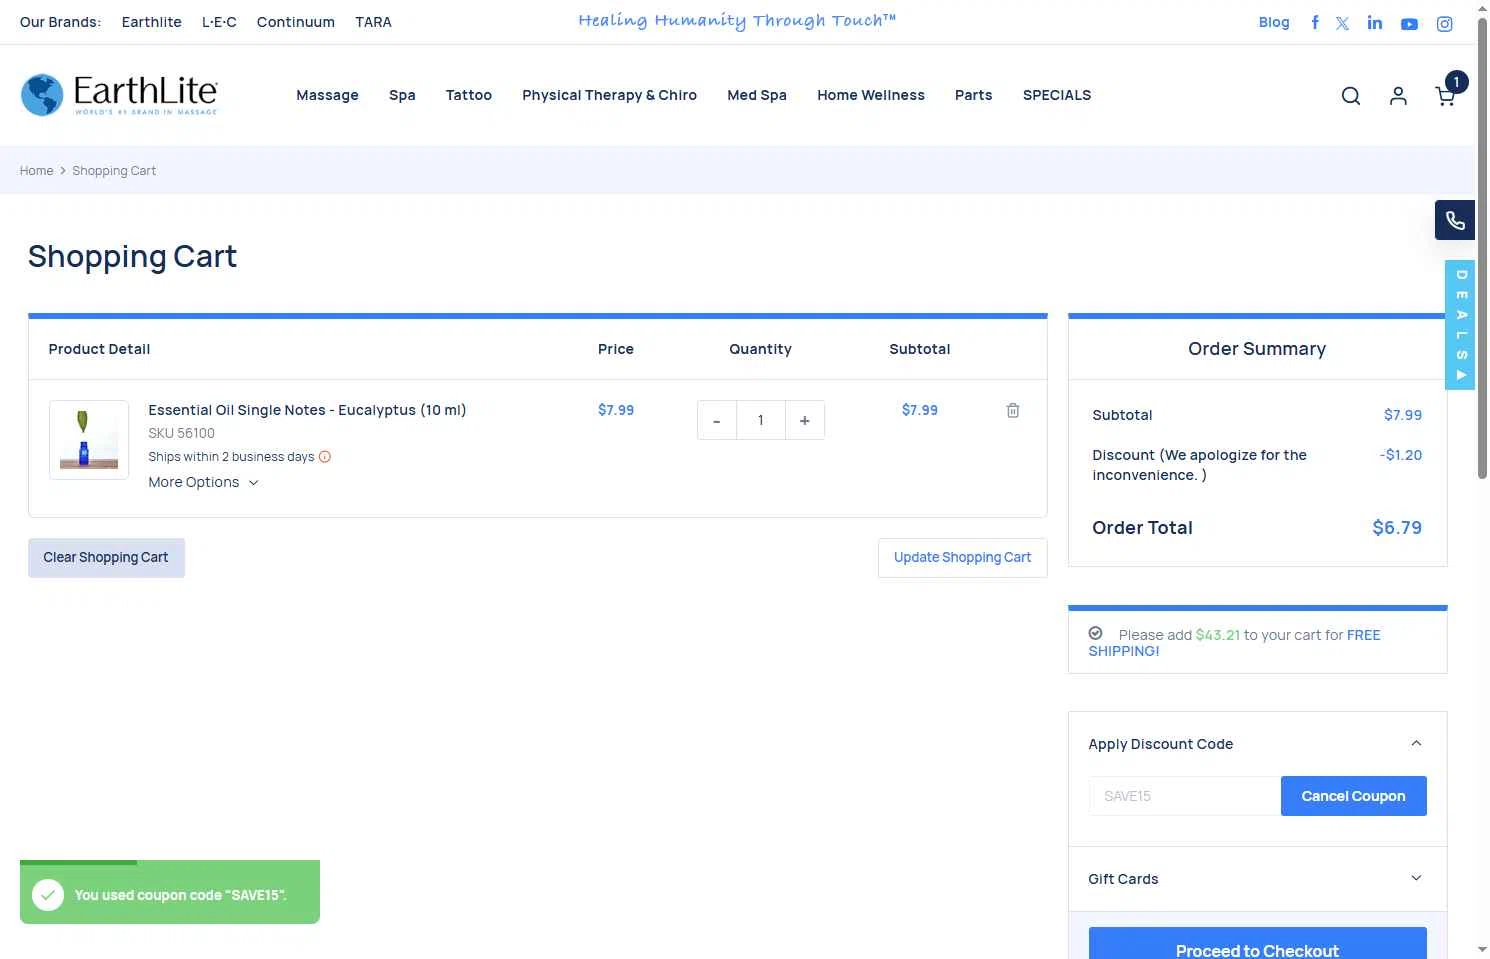This screenshot has height=959, width=1490.
Task: Click the Eucalyptus oil product thumbnail
Action: pyautogui.click(x=89, y=440)
